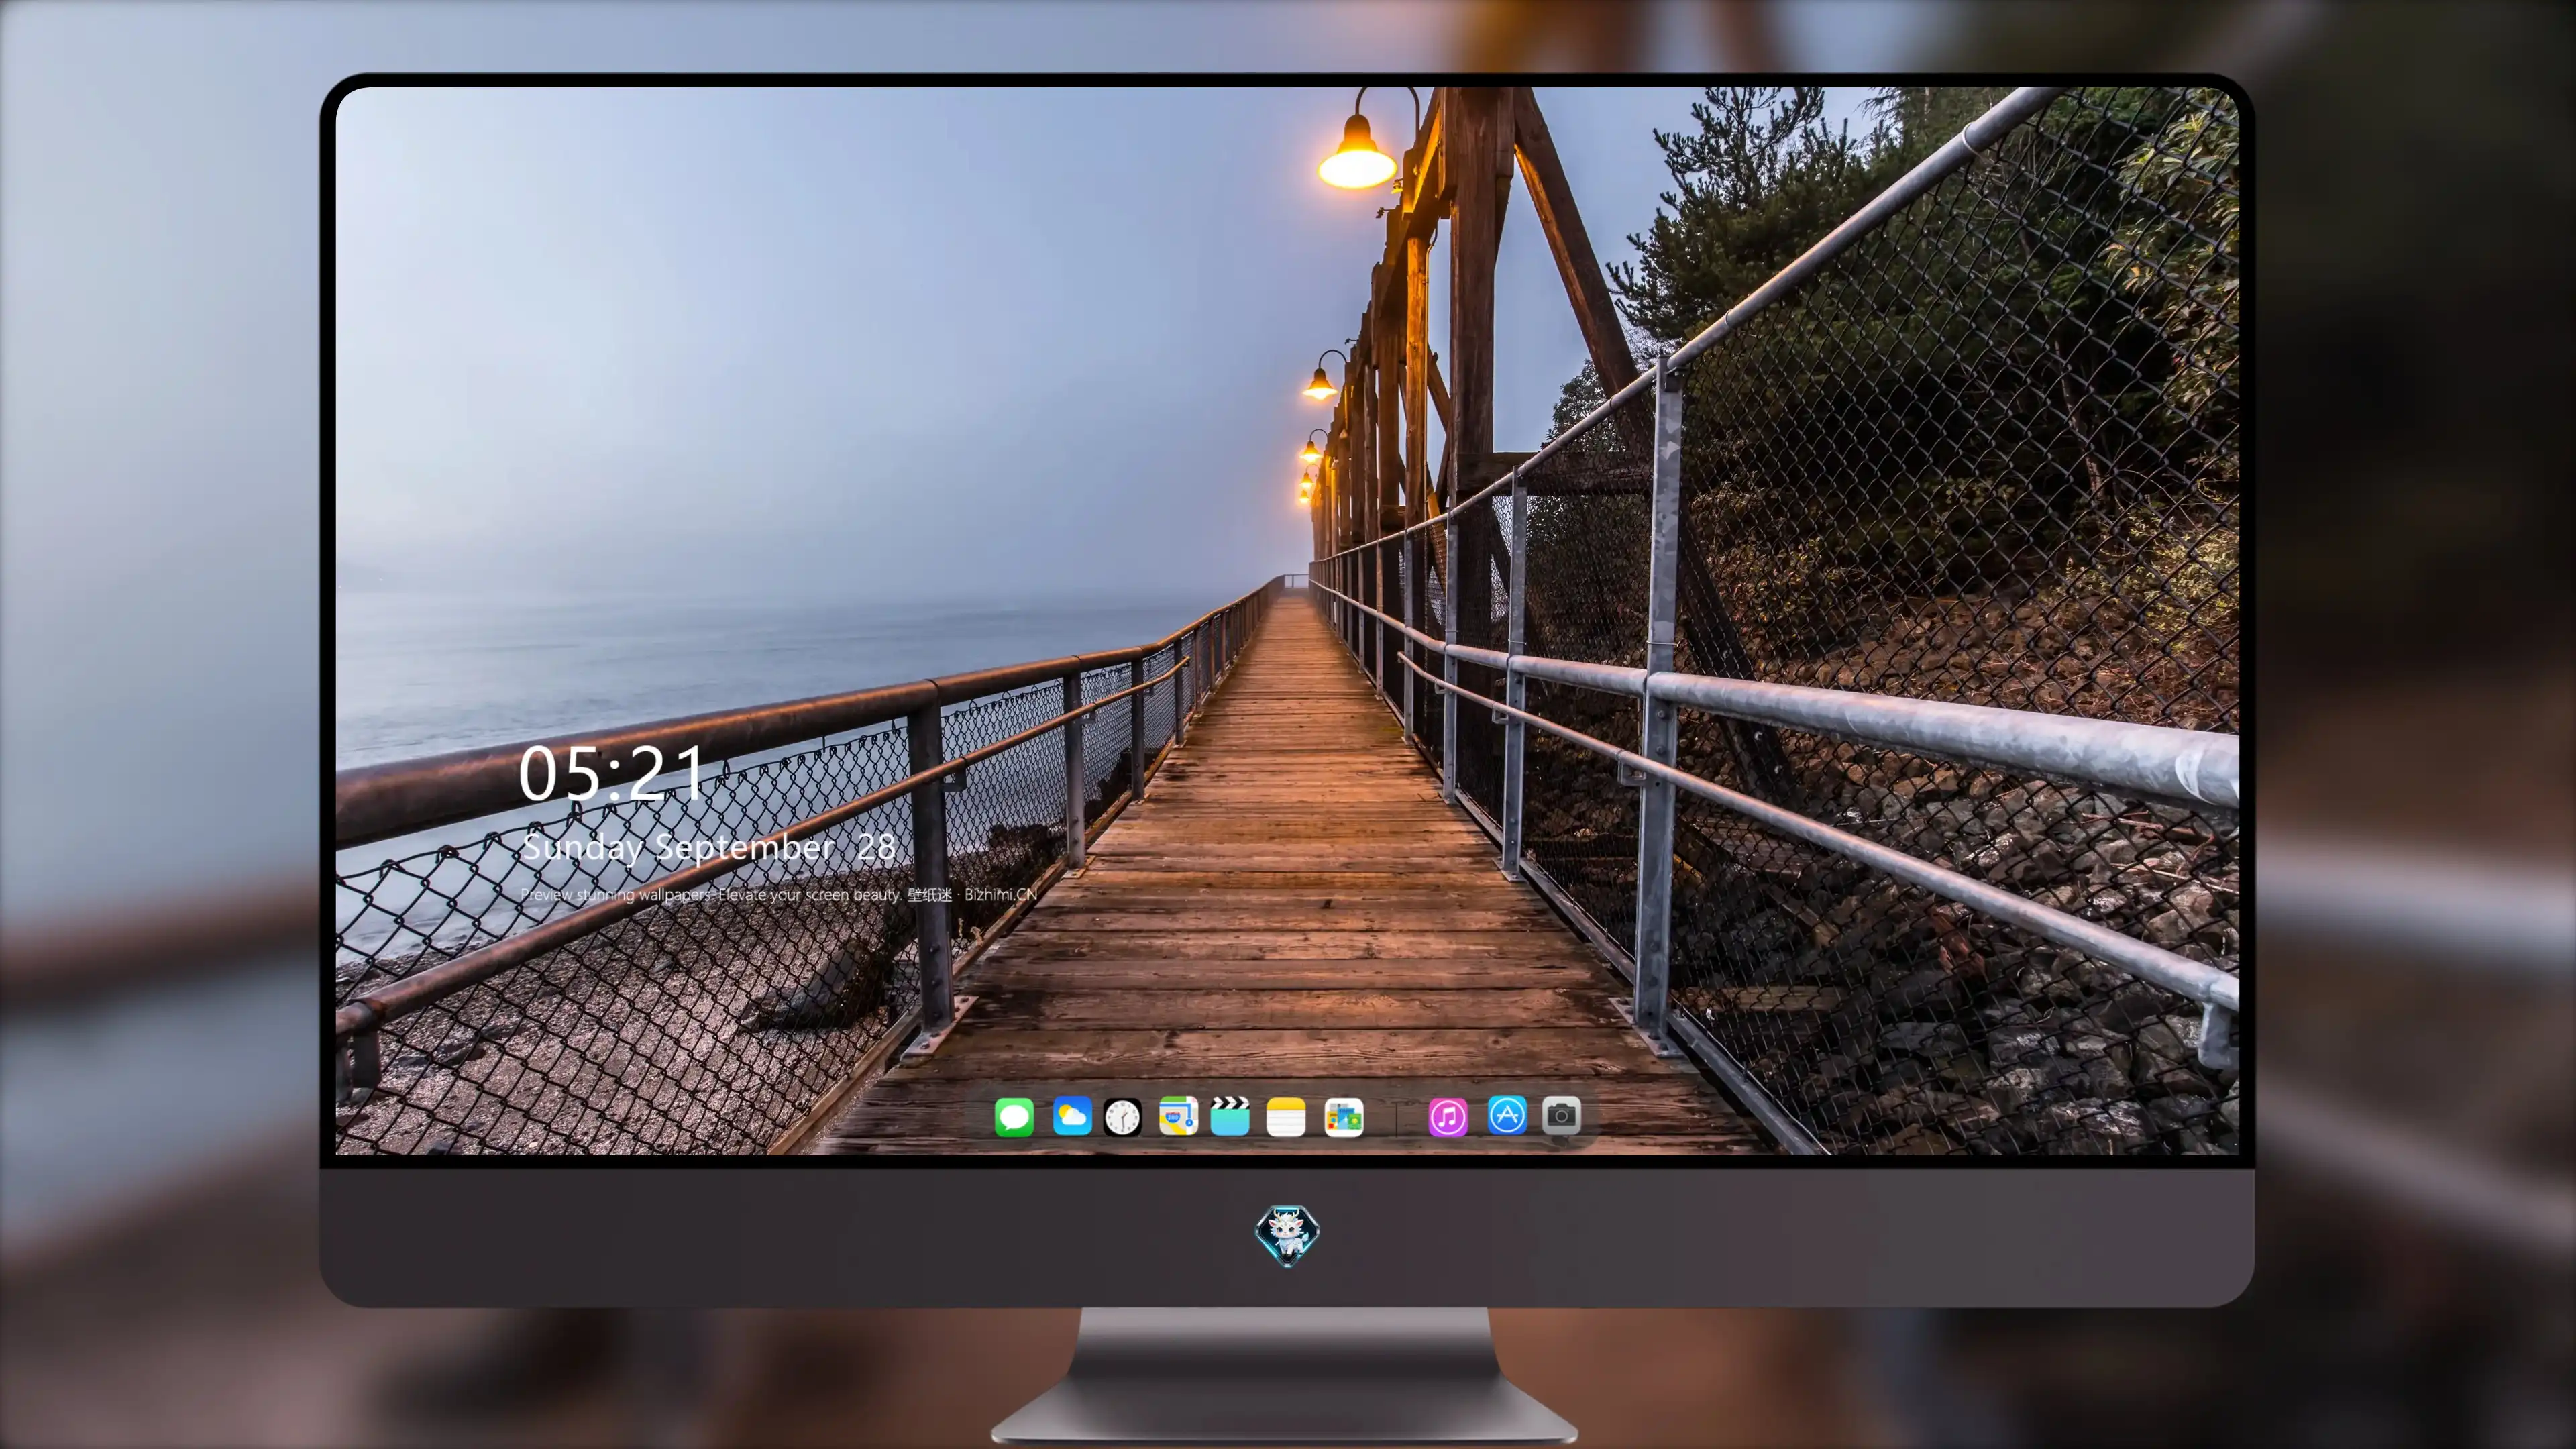Open the Clock app in the dock
2576x1449 pixels.
[1122, 1117]
